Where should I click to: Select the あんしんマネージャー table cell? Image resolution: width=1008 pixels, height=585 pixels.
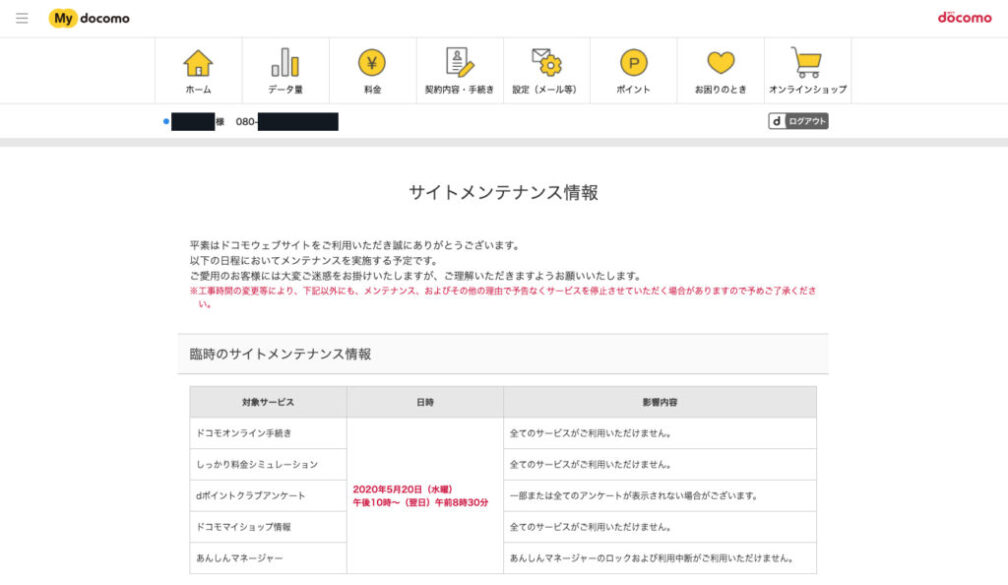[x=268, y=558]
